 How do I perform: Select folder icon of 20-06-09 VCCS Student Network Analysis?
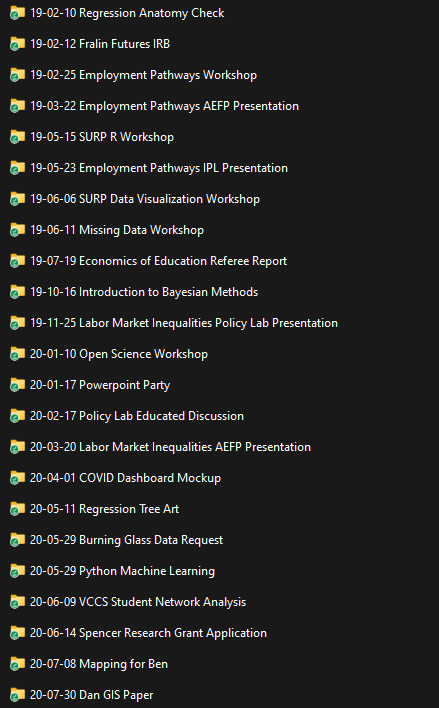pyautogui.click(x=17, y=602)
